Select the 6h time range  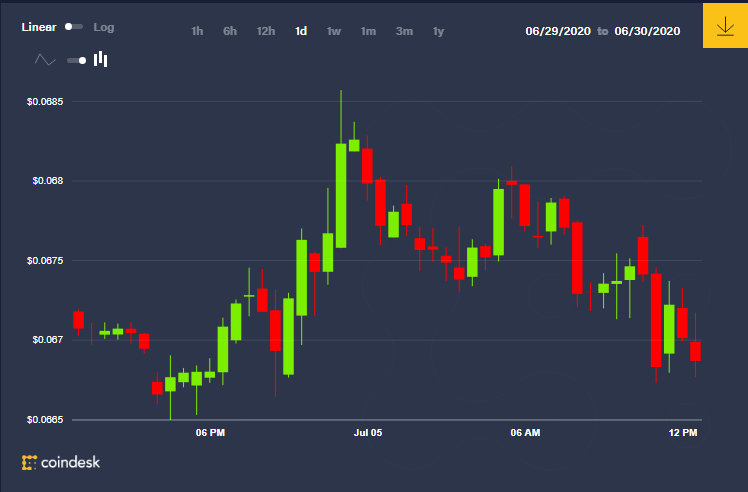click(230, 31)
